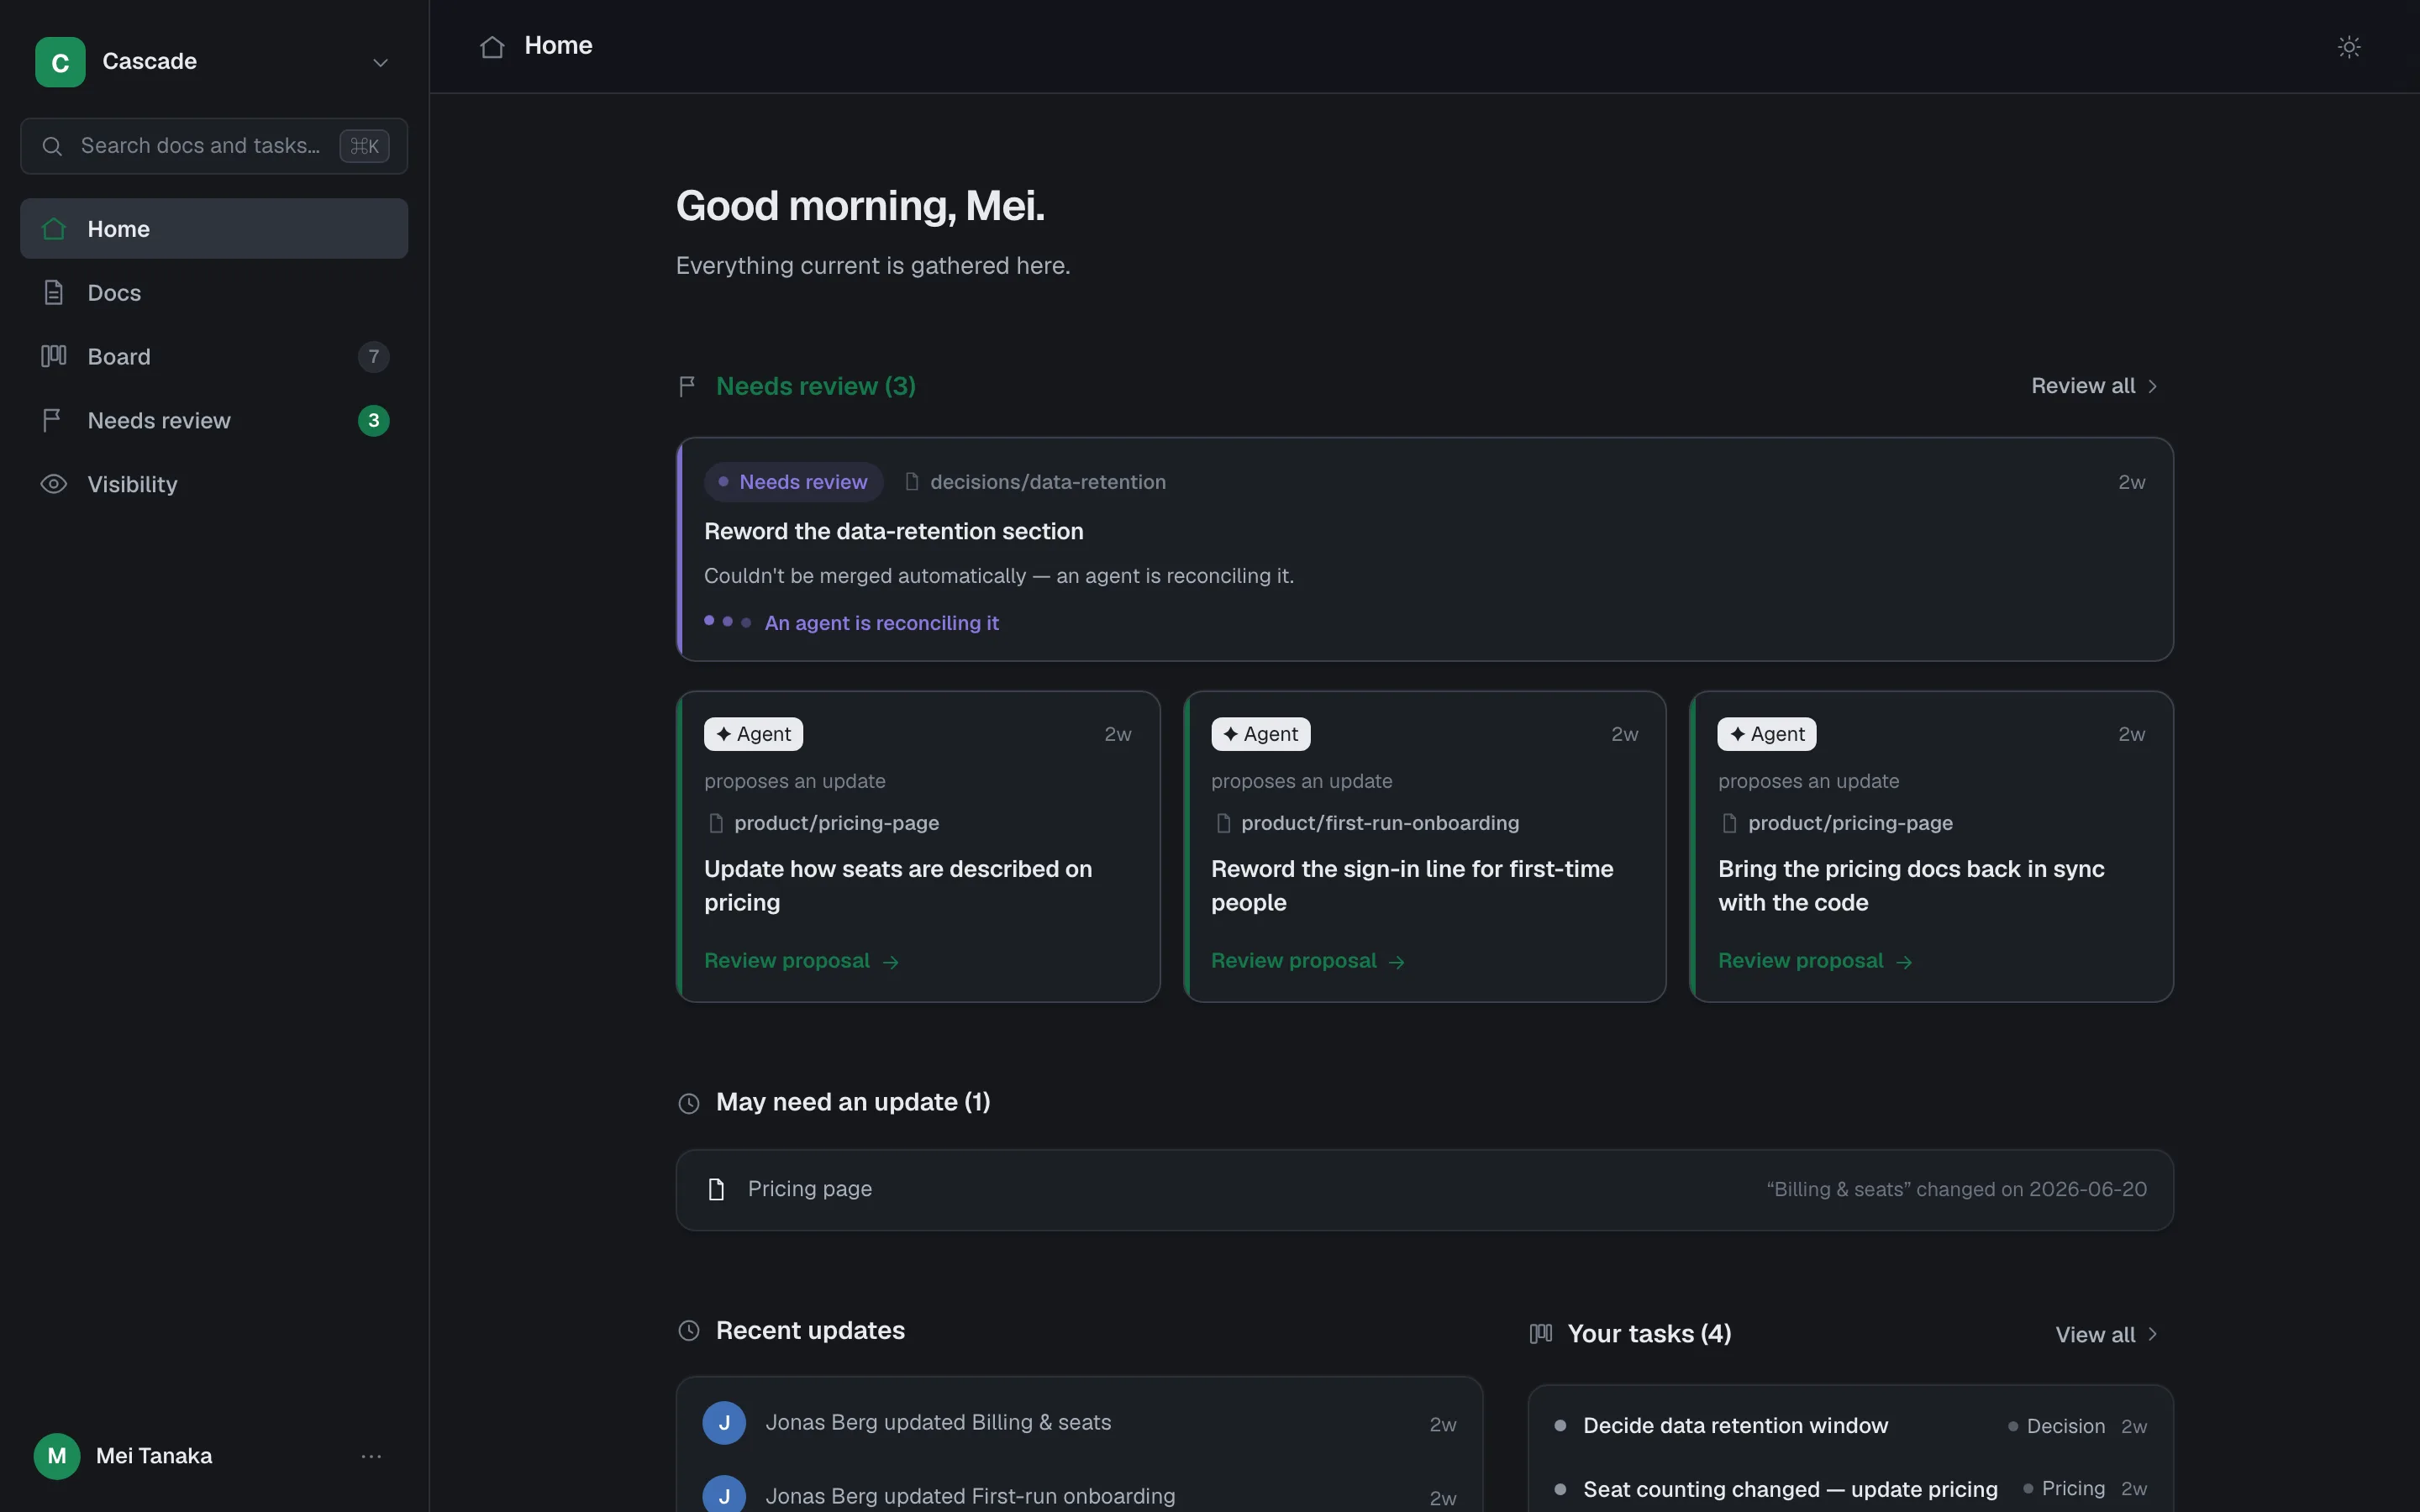This screenshot has width=2420, height=1512.
Task: Click the green Needs review badge 3
Action: tap(374, 421)
